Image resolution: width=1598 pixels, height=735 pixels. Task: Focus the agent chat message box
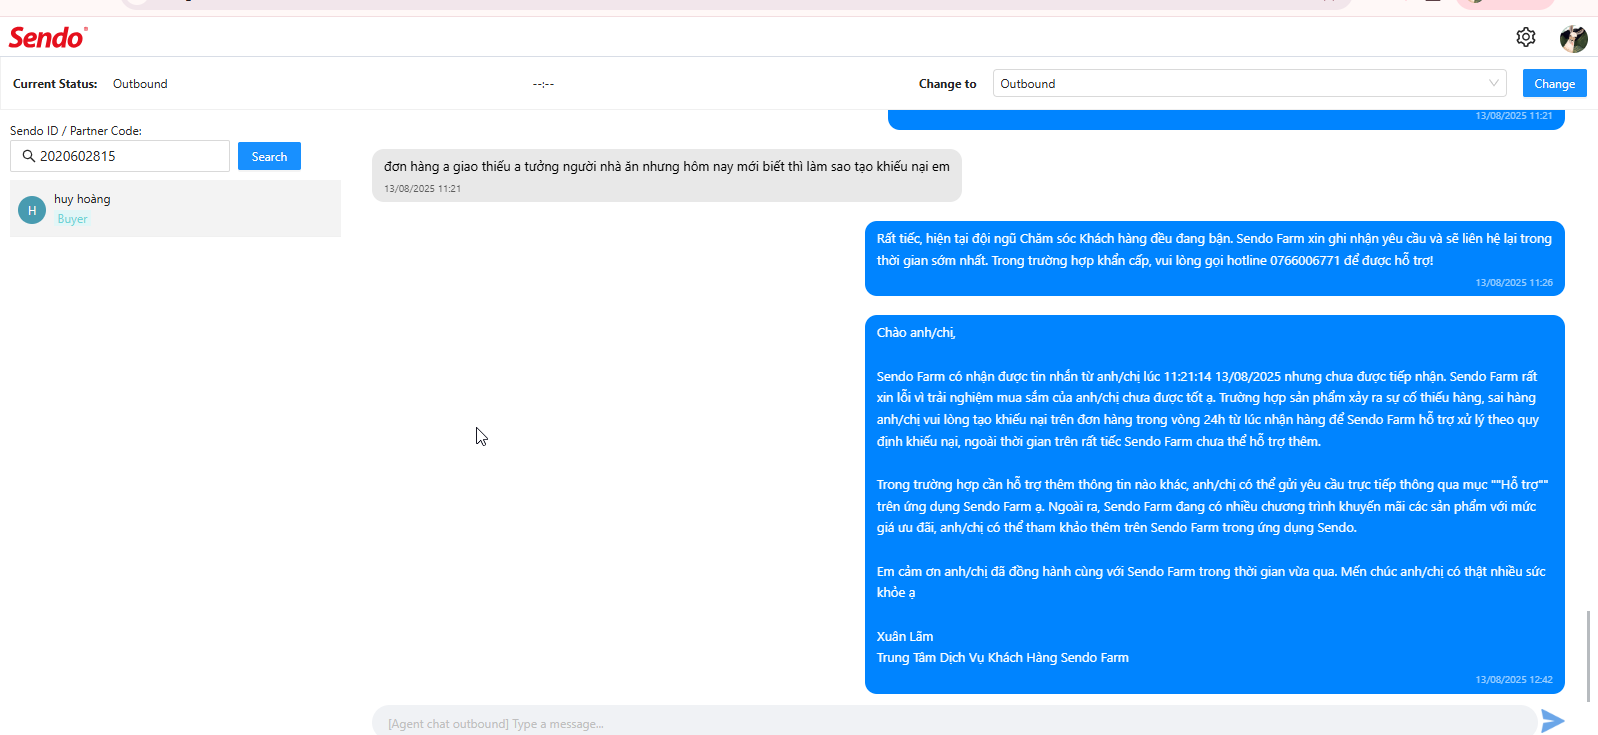click(954, 723)
